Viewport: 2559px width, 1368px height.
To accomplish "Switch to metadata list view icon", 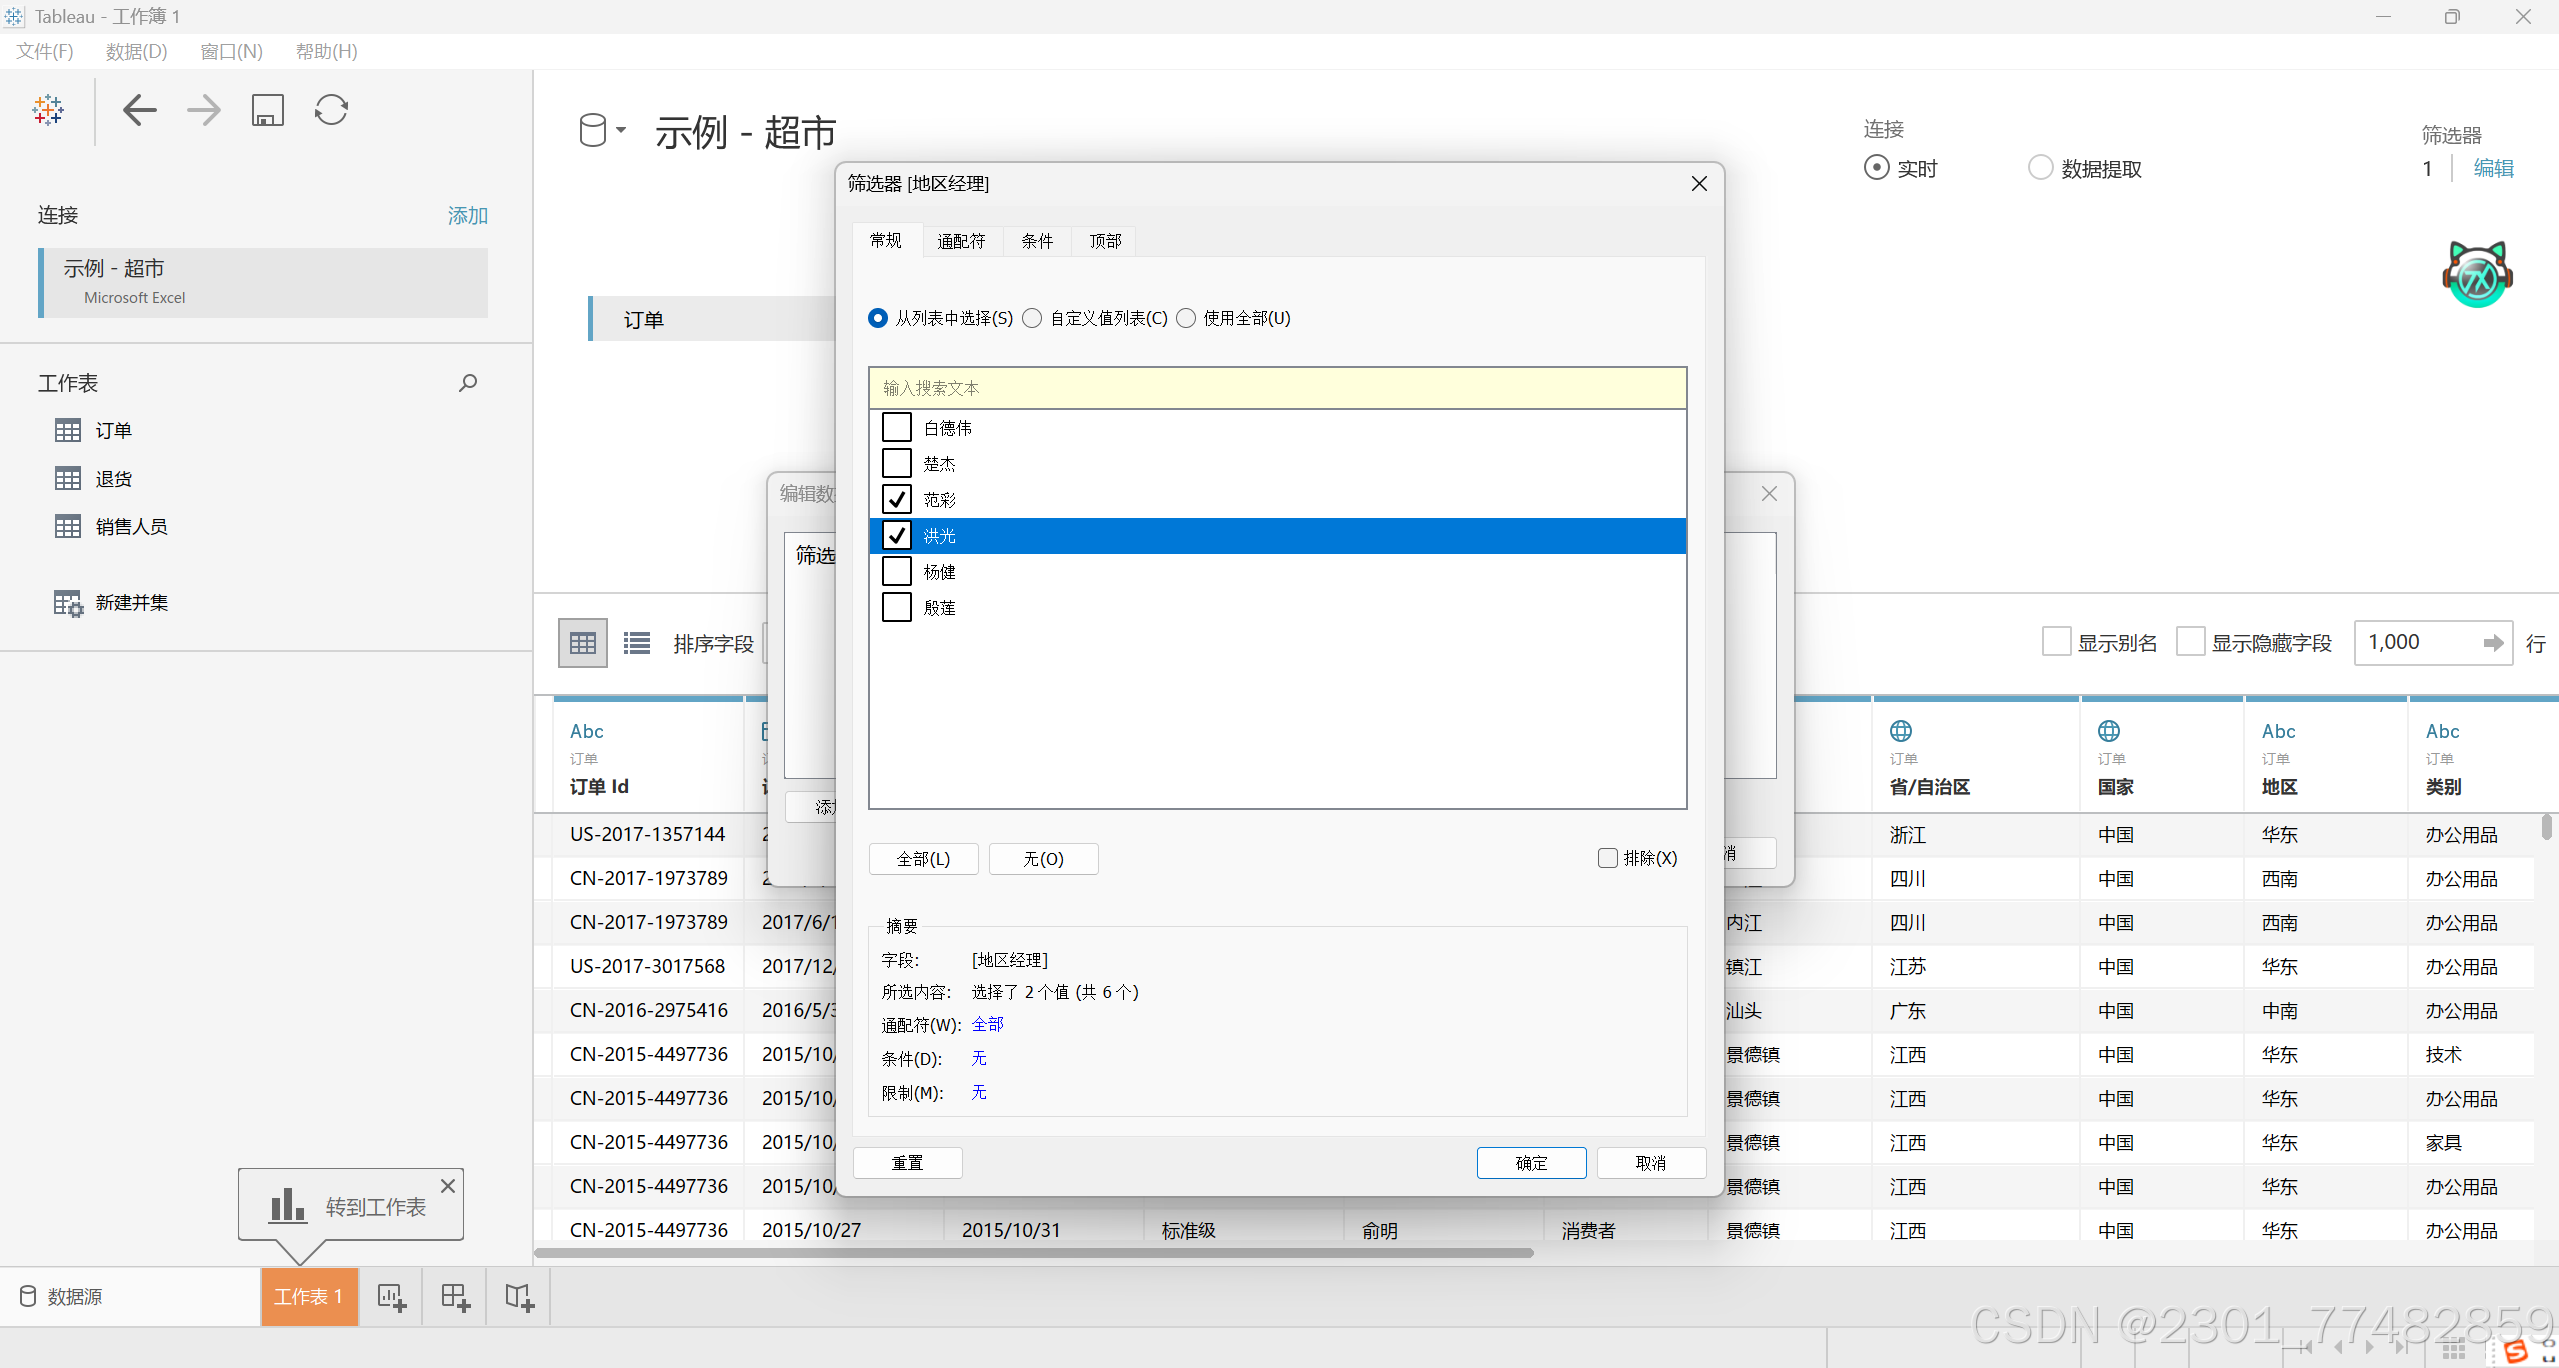I will [637, 643].
